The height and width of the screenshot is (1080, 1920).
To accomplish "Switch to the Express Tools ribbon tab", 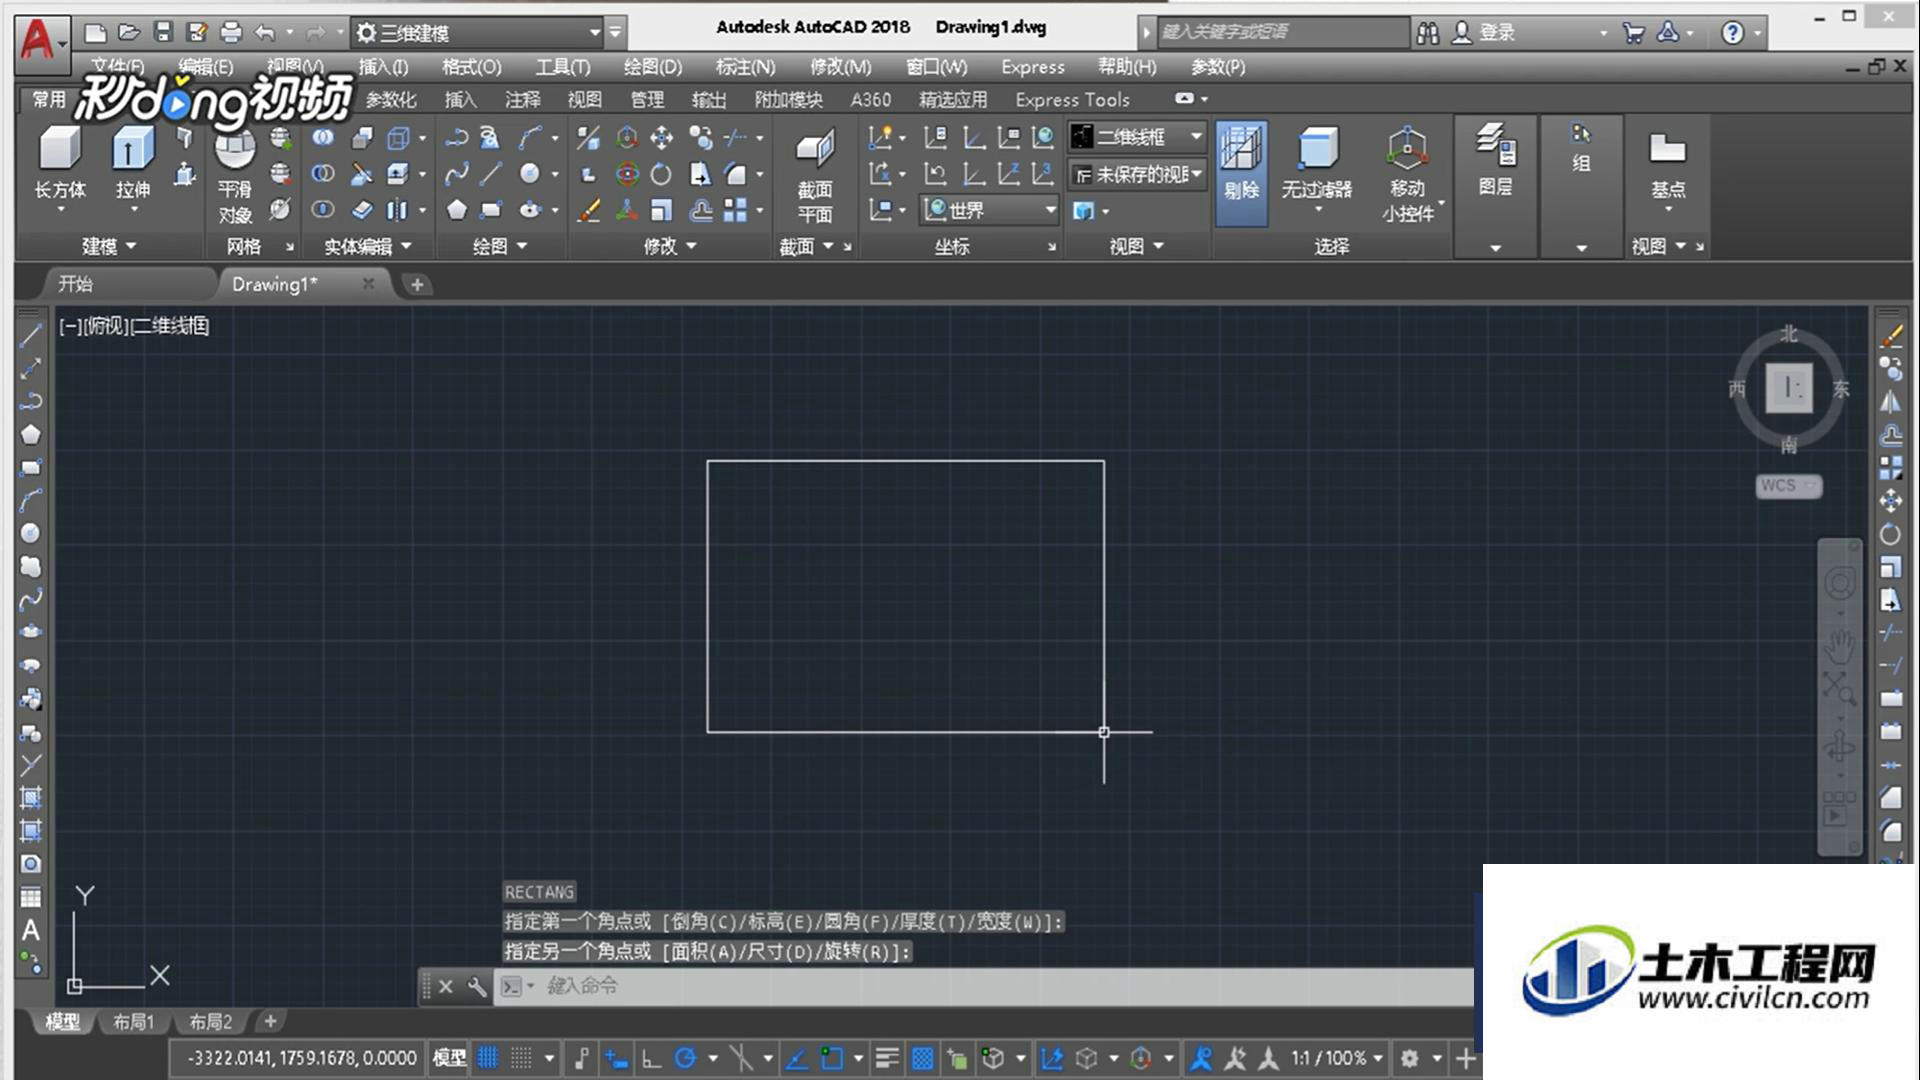I will 1072,100.
